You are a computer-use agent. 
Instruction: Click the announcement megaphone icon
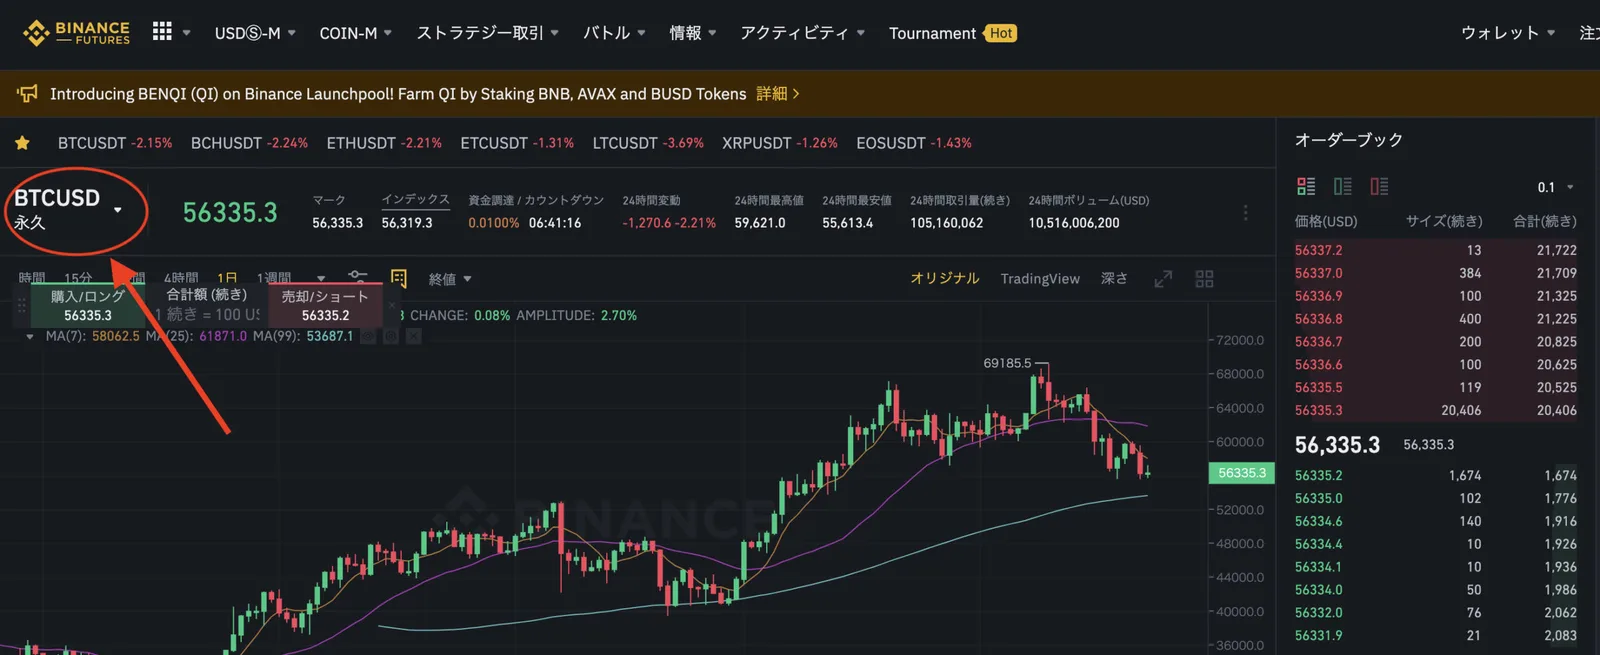tap(27, 94)
